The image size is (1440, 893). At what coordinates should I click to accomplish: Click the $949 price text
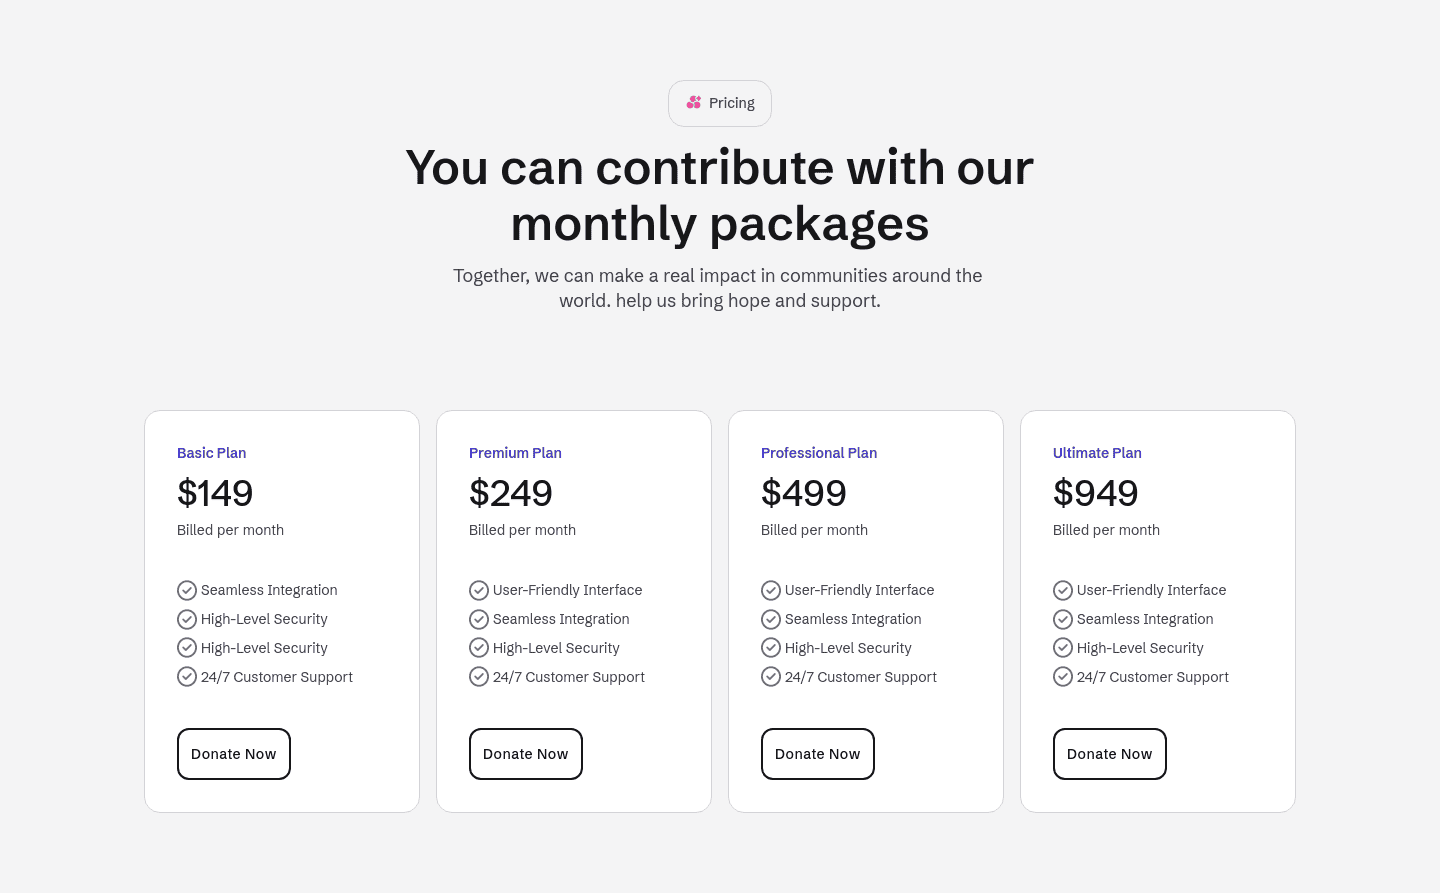1095,493
